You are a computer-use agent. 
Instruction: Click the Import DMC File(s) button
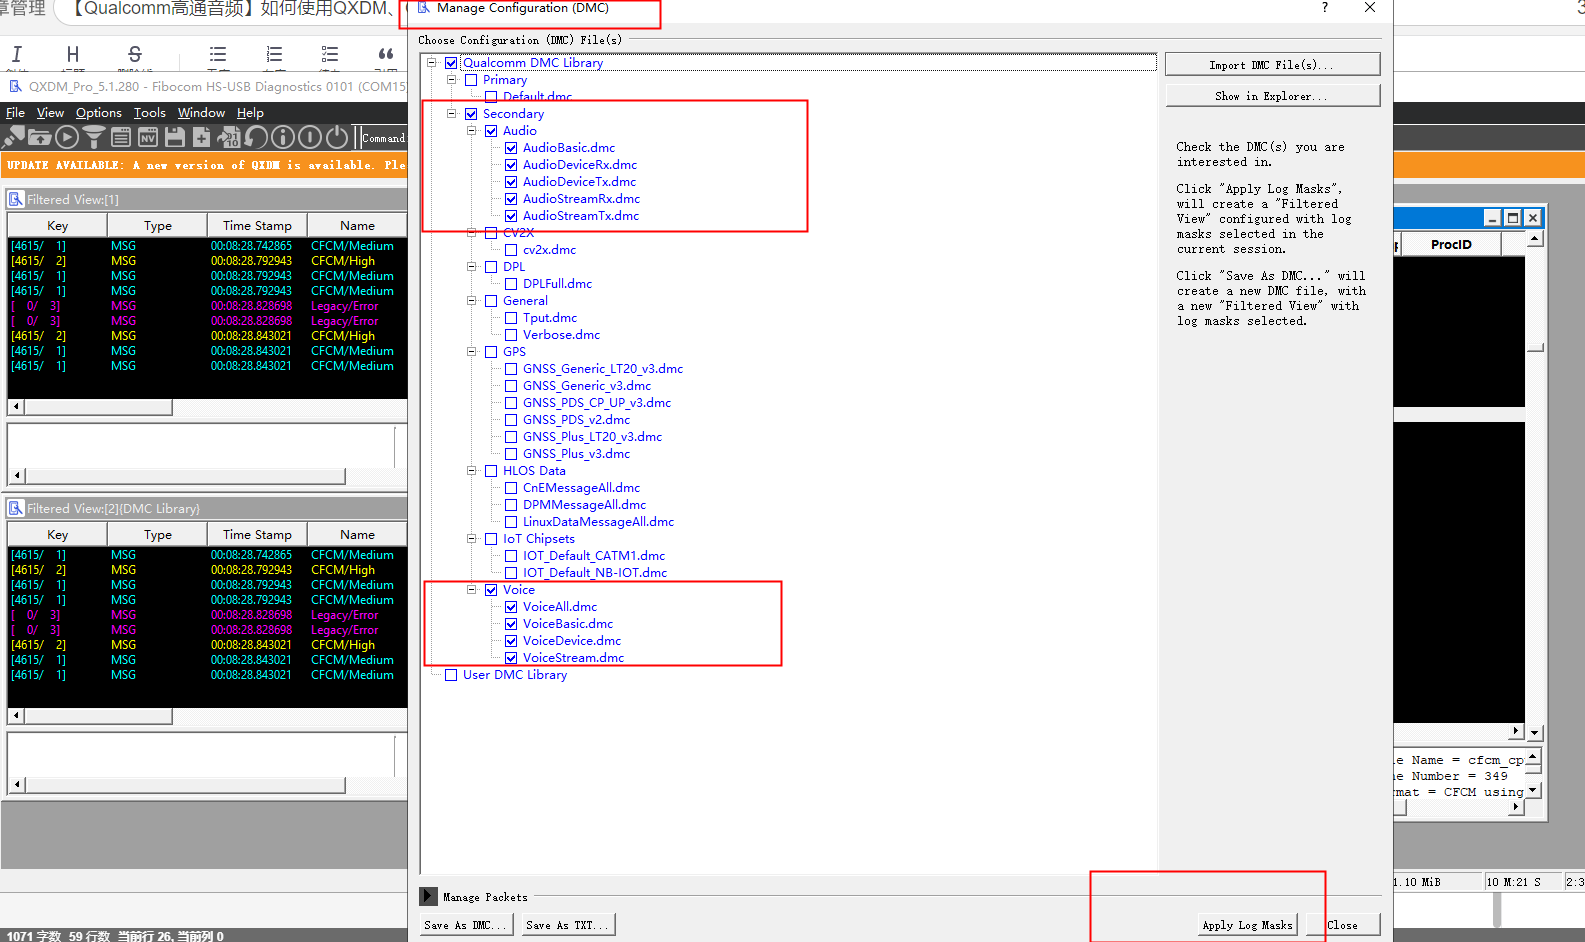click(x=1272, y=65)
